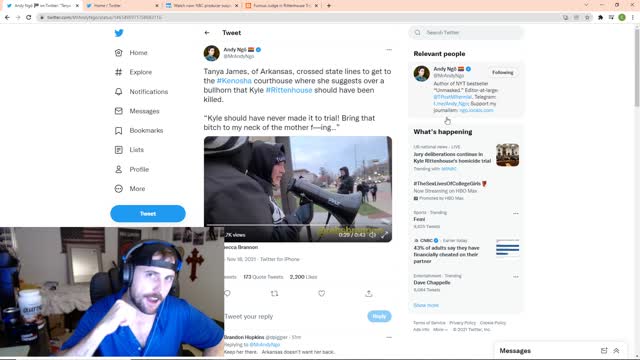The height and width of the screenshot is (360, 640).
Task: Switch to the Rittenhouse judge browser tab
Action: [x=281, y=6]
